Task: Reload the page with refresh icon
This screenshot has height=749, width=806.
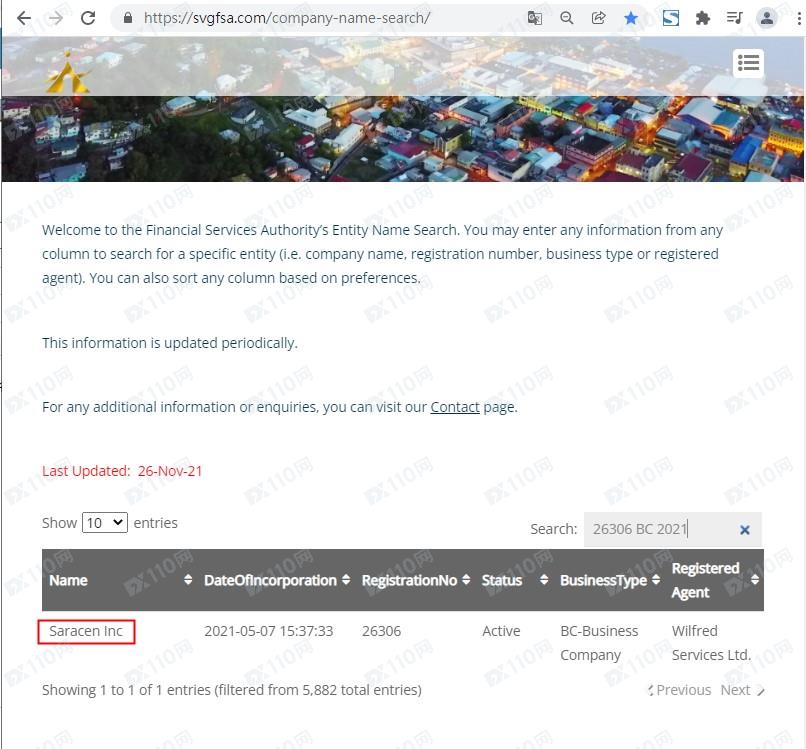Action: click(x=88, y=18)
